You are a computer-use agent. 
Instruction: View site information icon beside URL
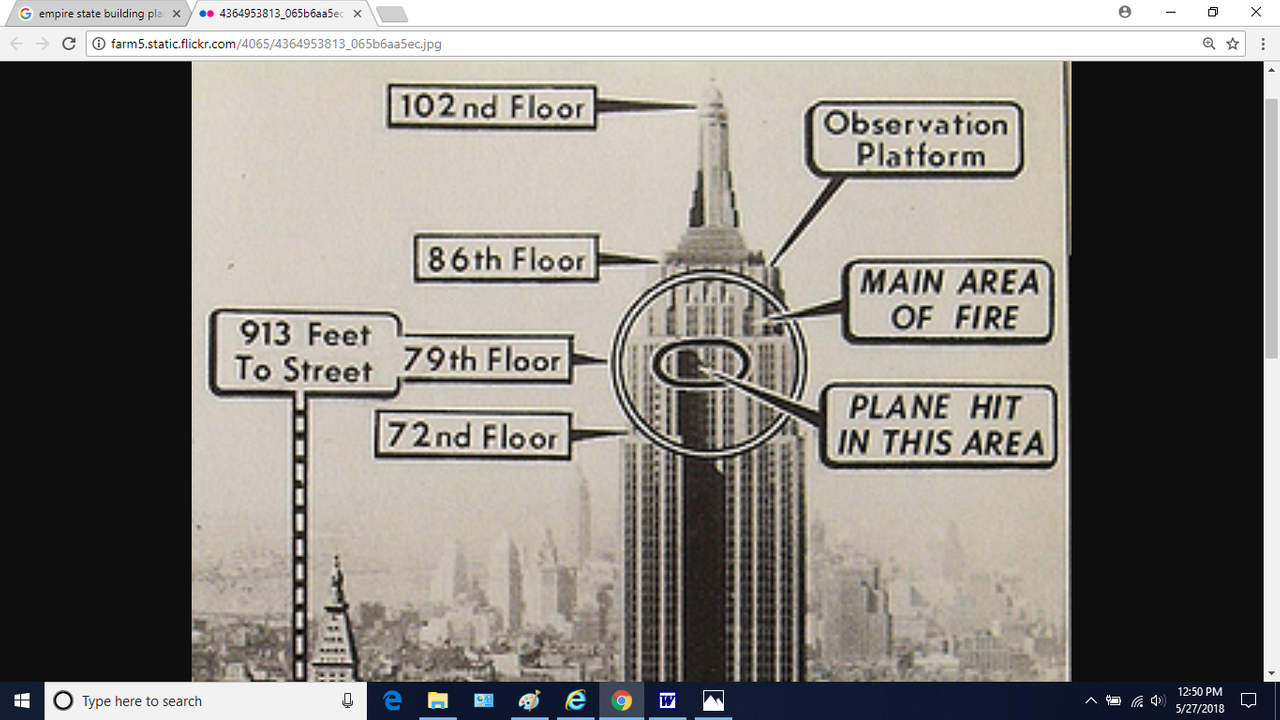pos(98,44)
